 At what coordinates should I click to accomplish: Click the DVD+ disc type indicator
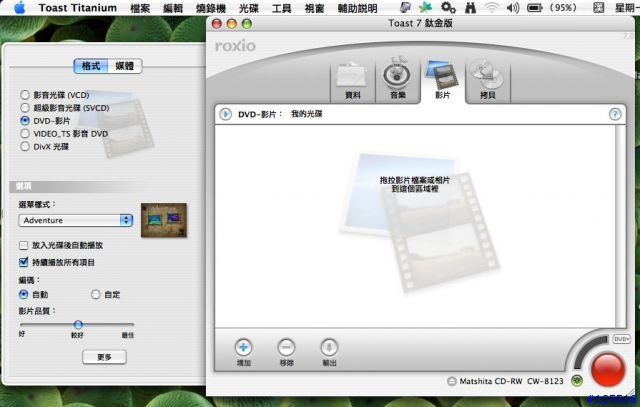click(621, 339)
